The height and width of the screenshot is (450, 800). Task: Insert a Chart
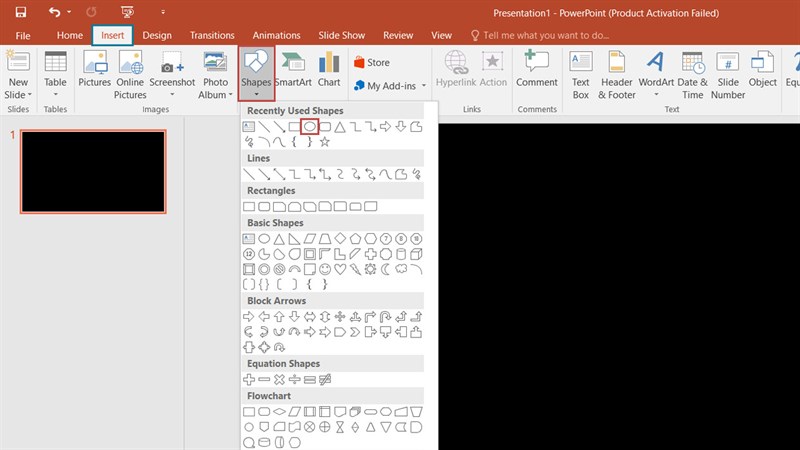pos(329,69)
